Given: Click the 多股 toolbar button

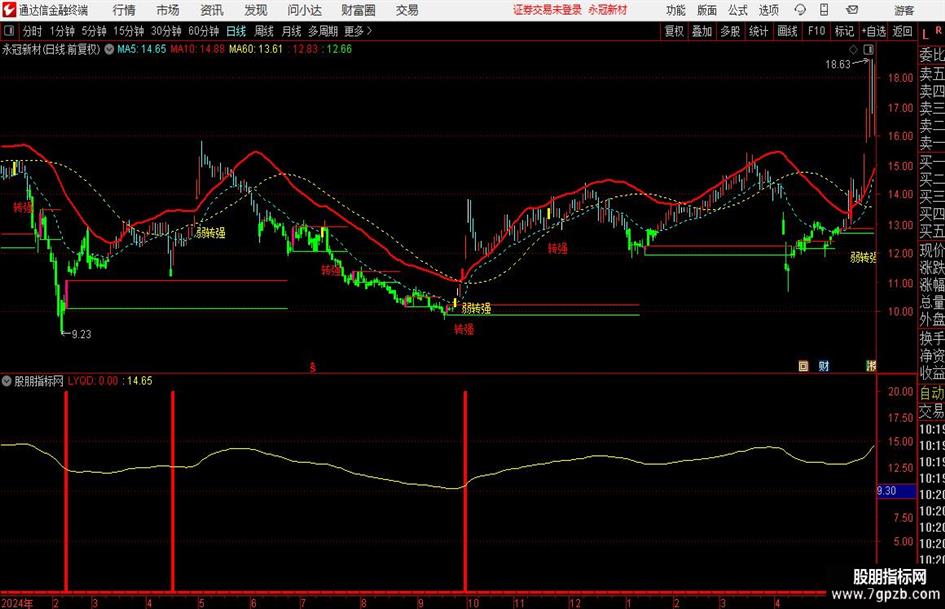Looking at the screenshot, I should coord(730,31).
